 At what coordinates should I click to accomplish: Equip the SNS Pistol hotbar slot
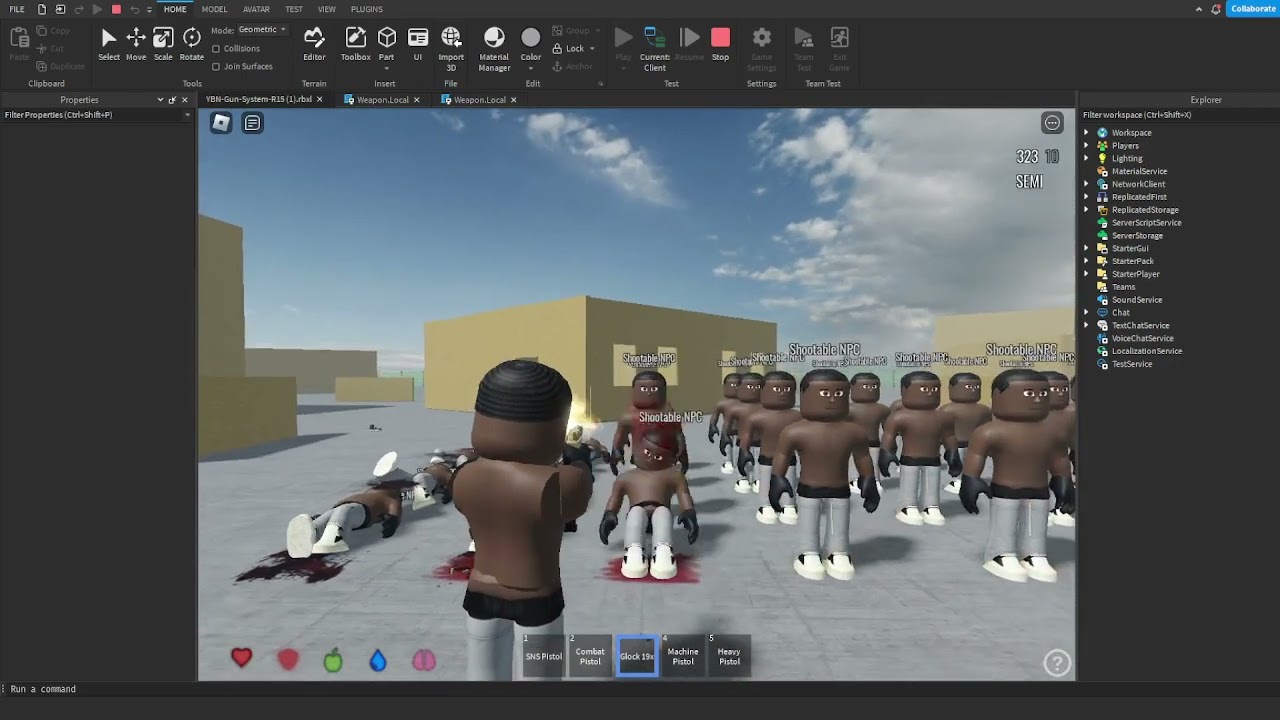[x=544, y=656]
